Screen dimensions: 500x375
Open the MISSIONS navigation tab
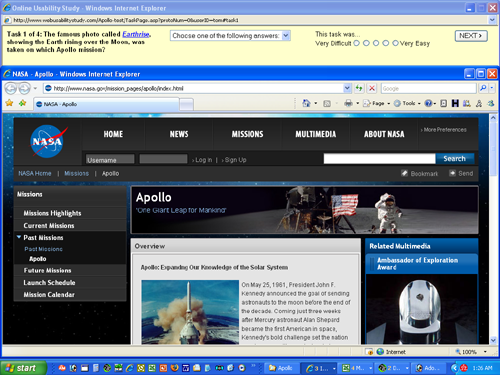(x=247, y=134)
